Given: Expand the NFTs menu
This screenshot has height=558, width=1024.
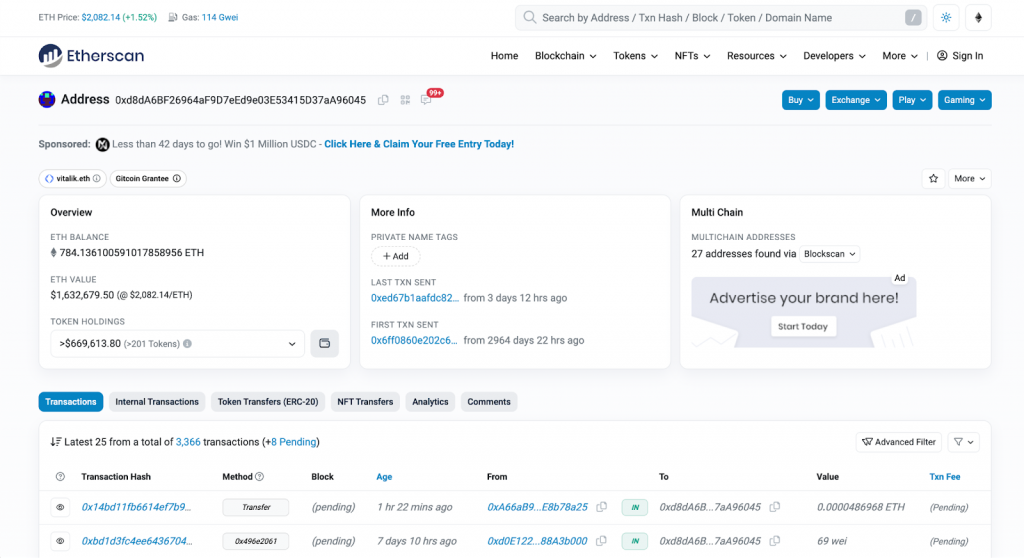Looking at the screenshot, I should pyautogui.click(x=692, y=56).
